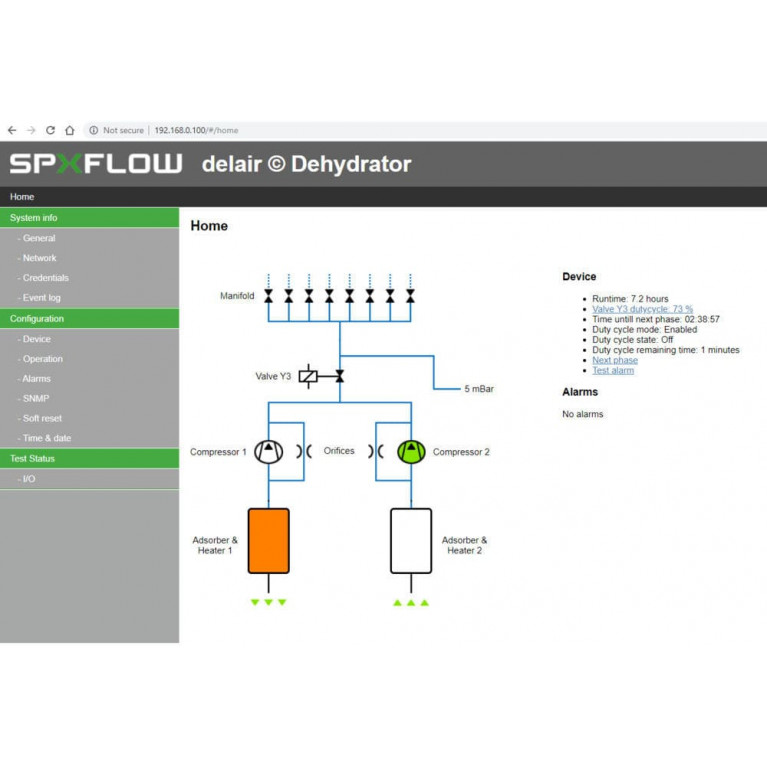Screen dimensions: 767x767
Task: Click the Valve Y3 solenoid symbol
Action: 309,376
